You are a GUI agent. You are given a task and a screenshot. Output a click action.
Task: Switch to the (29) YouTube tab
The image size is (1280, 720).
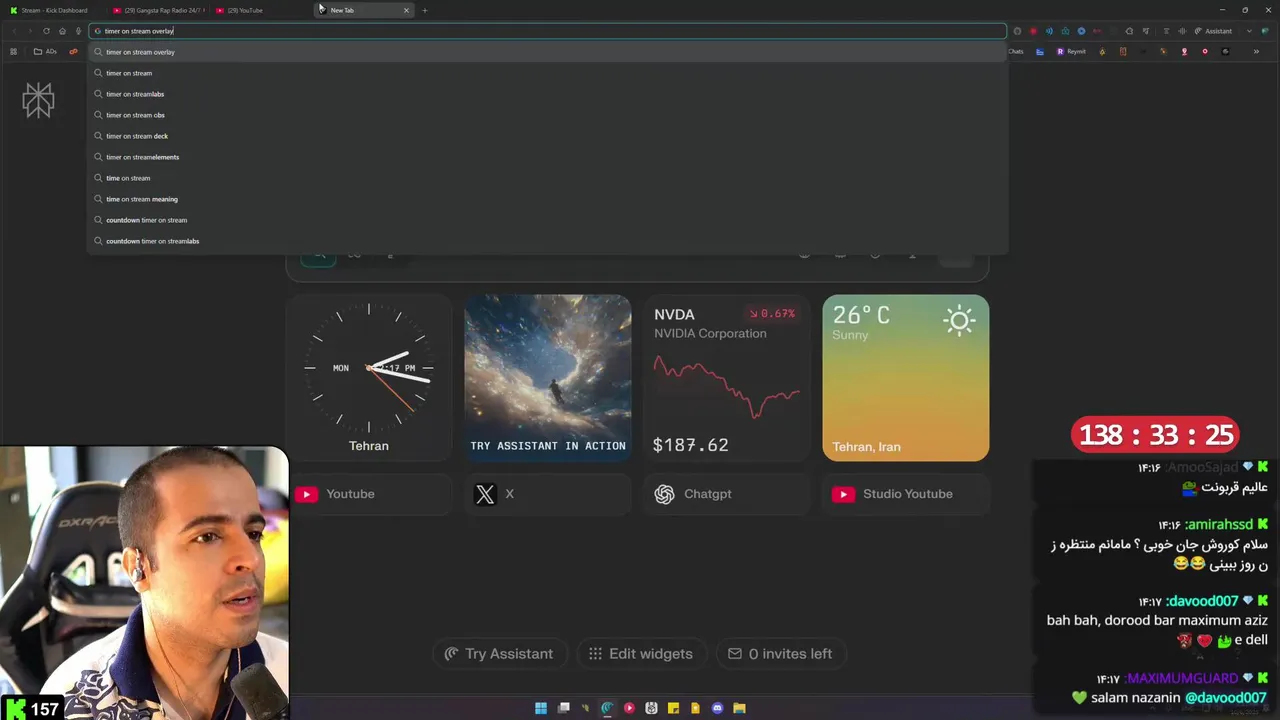[x=262, y=10]
